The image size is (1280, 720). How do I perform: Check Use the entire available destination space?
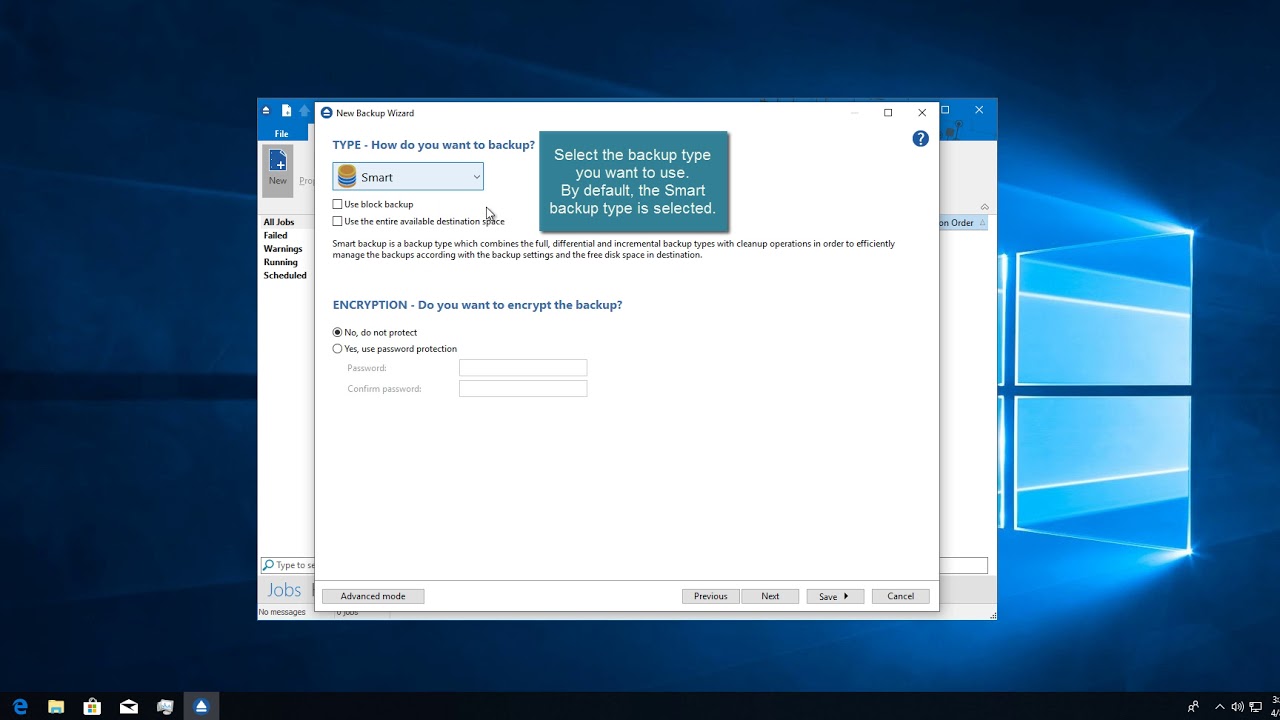(x=338, y=221)
